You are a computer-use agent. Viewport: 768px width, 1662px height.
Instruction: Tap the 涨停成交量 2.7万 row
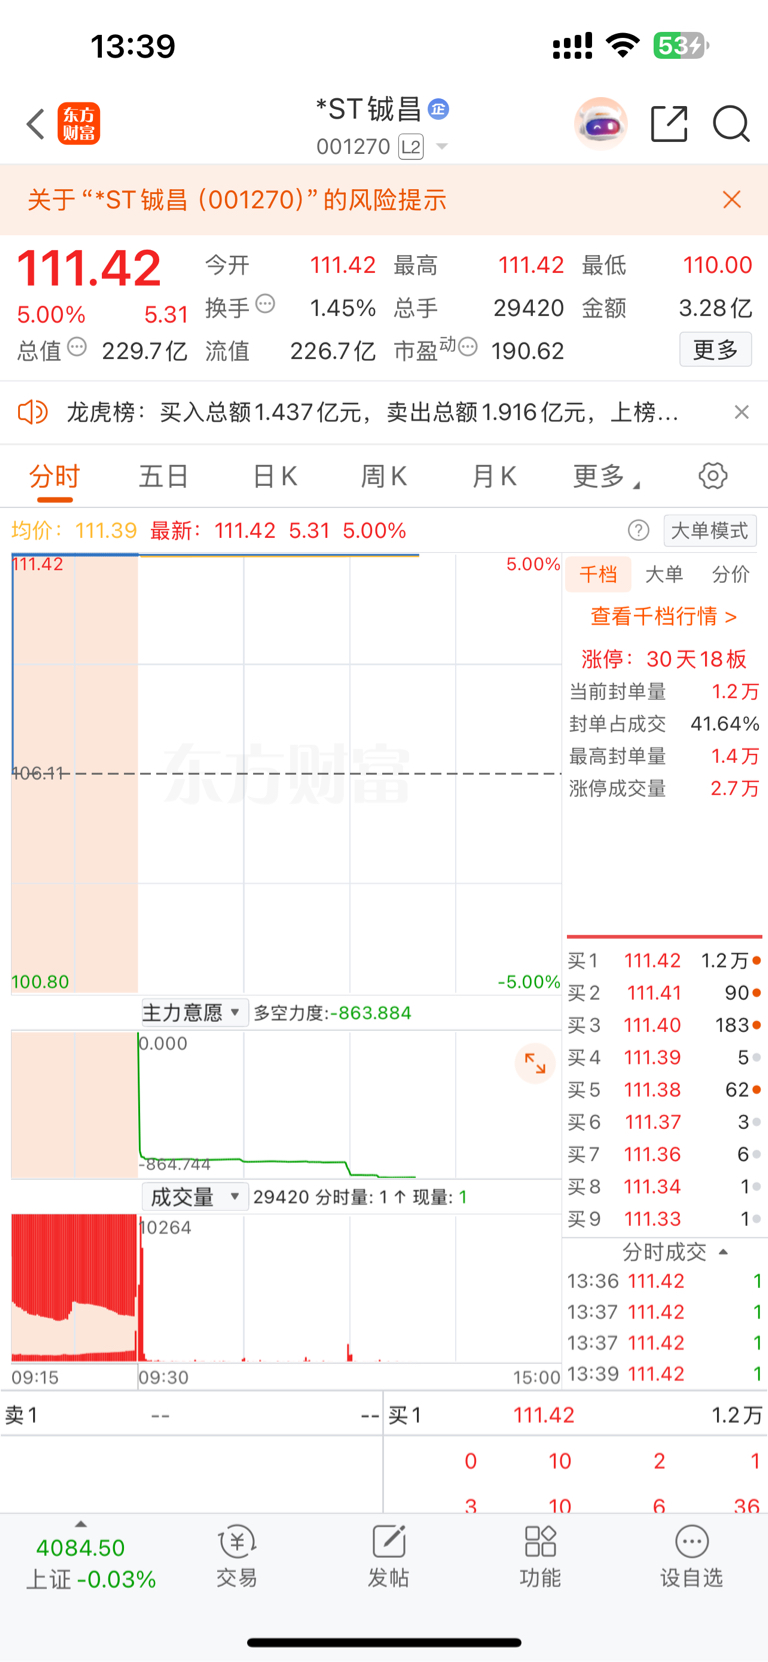[x=664, y=789]
